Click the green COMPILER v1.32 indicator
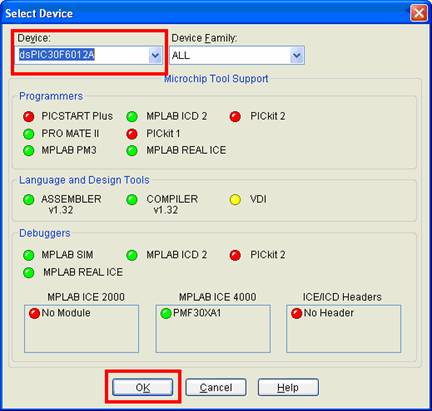 click(132, 200)
